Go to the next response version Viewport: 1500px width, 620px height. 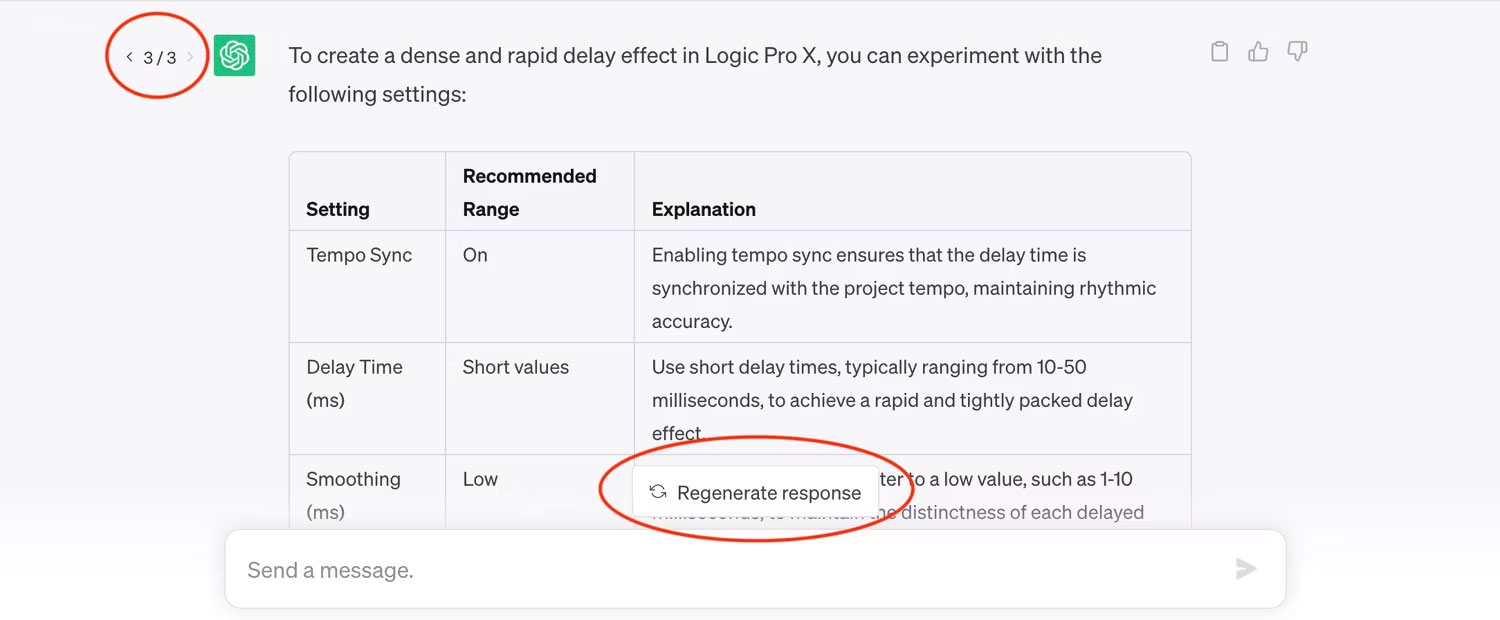(x=190, y=57)
